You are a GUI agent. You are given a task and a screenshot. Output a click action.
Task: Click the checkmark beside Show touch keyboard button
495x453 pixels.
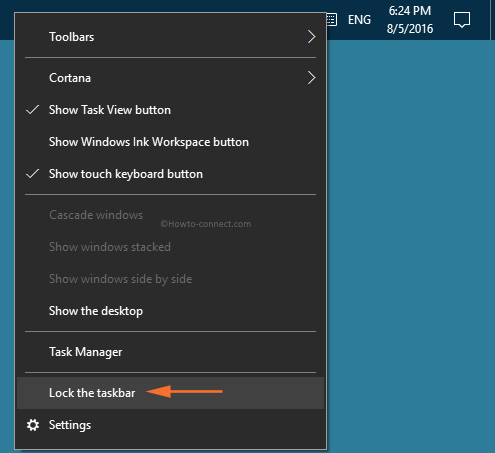point(33,174)
